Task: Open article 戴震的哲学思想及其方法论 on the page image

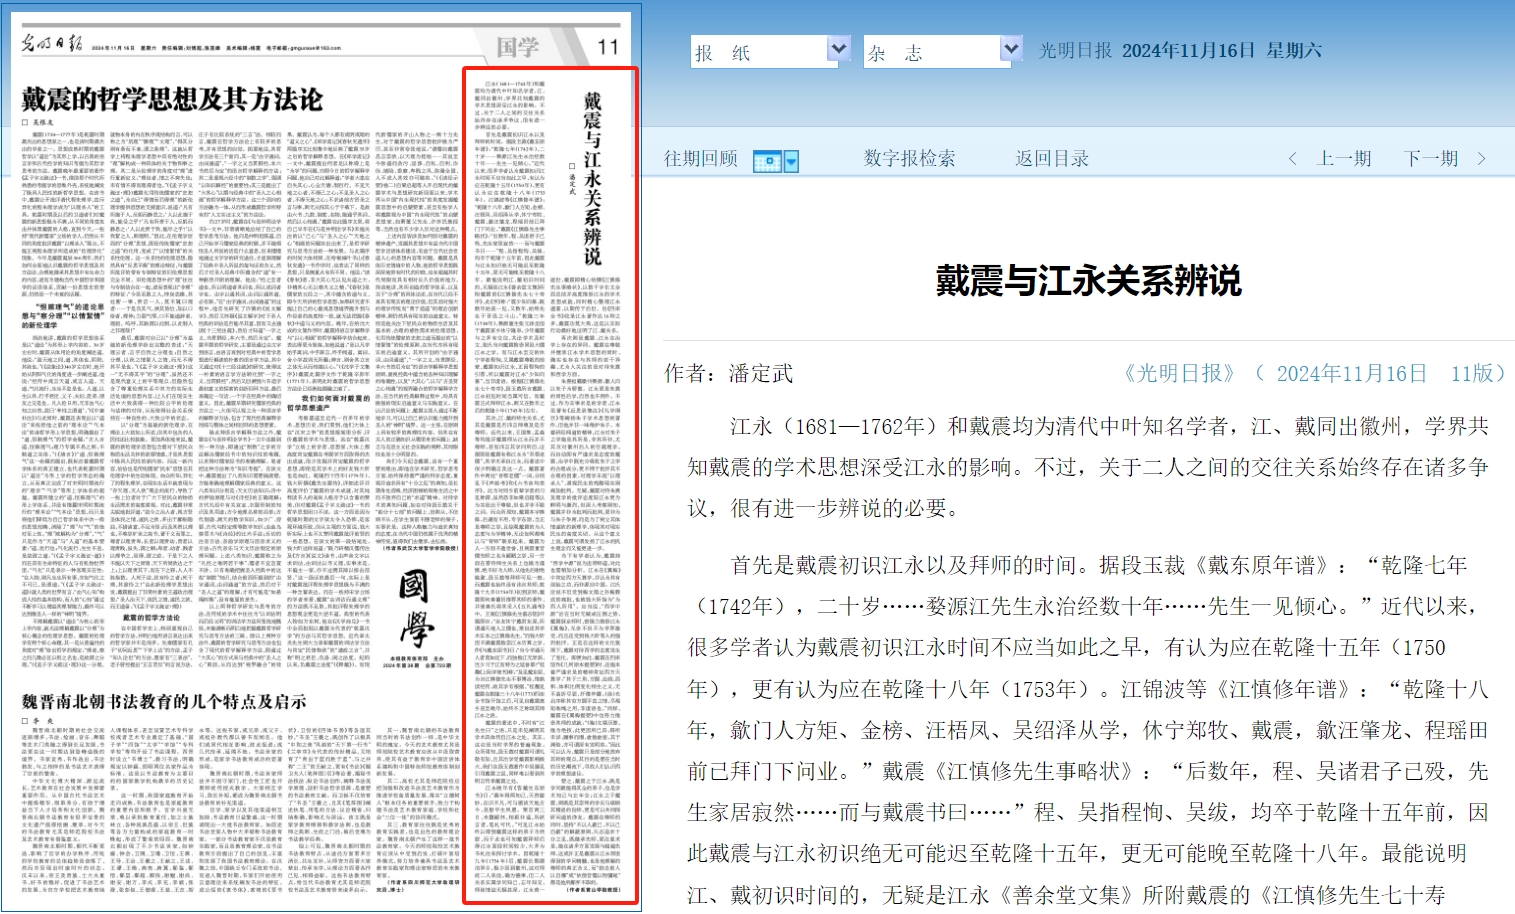Action: click(x=172, y=99)
